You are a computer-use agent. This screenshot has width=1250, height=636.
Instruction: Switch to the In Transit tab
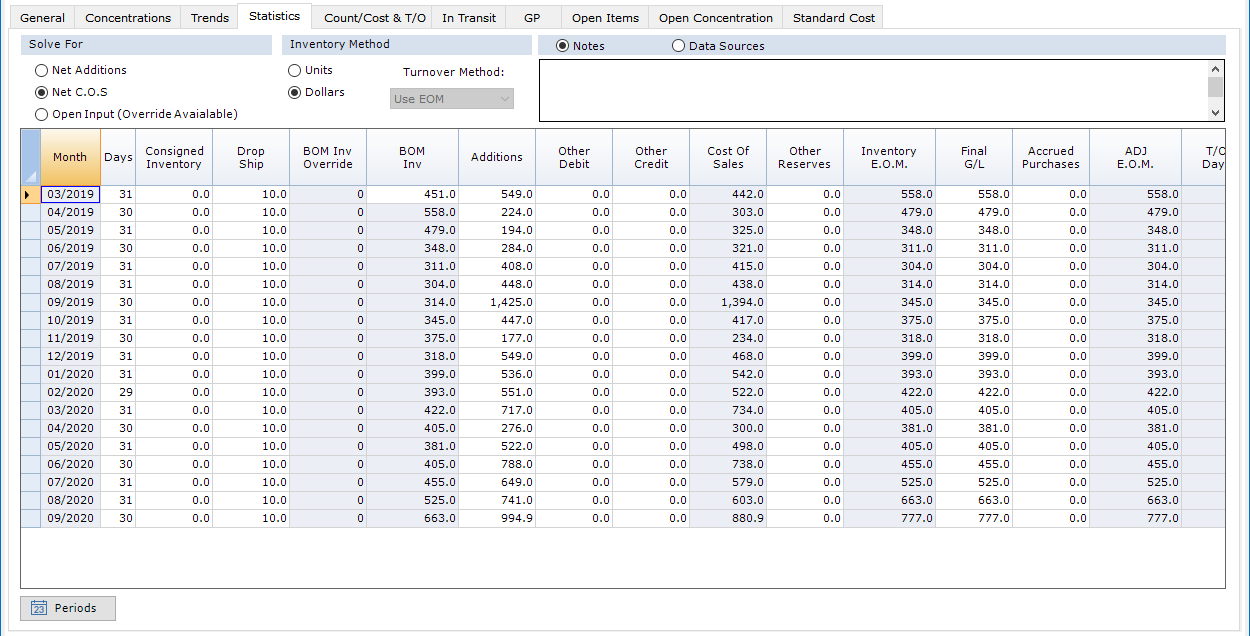(468, 17)
